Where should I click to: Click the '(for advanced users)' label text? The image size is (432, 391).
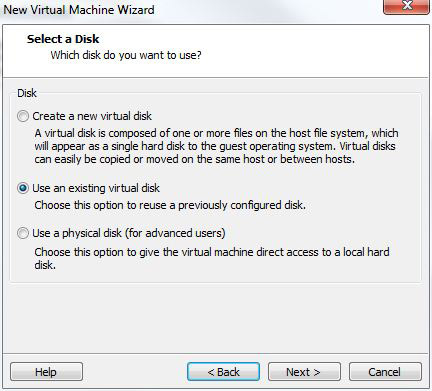coord(175,233)
